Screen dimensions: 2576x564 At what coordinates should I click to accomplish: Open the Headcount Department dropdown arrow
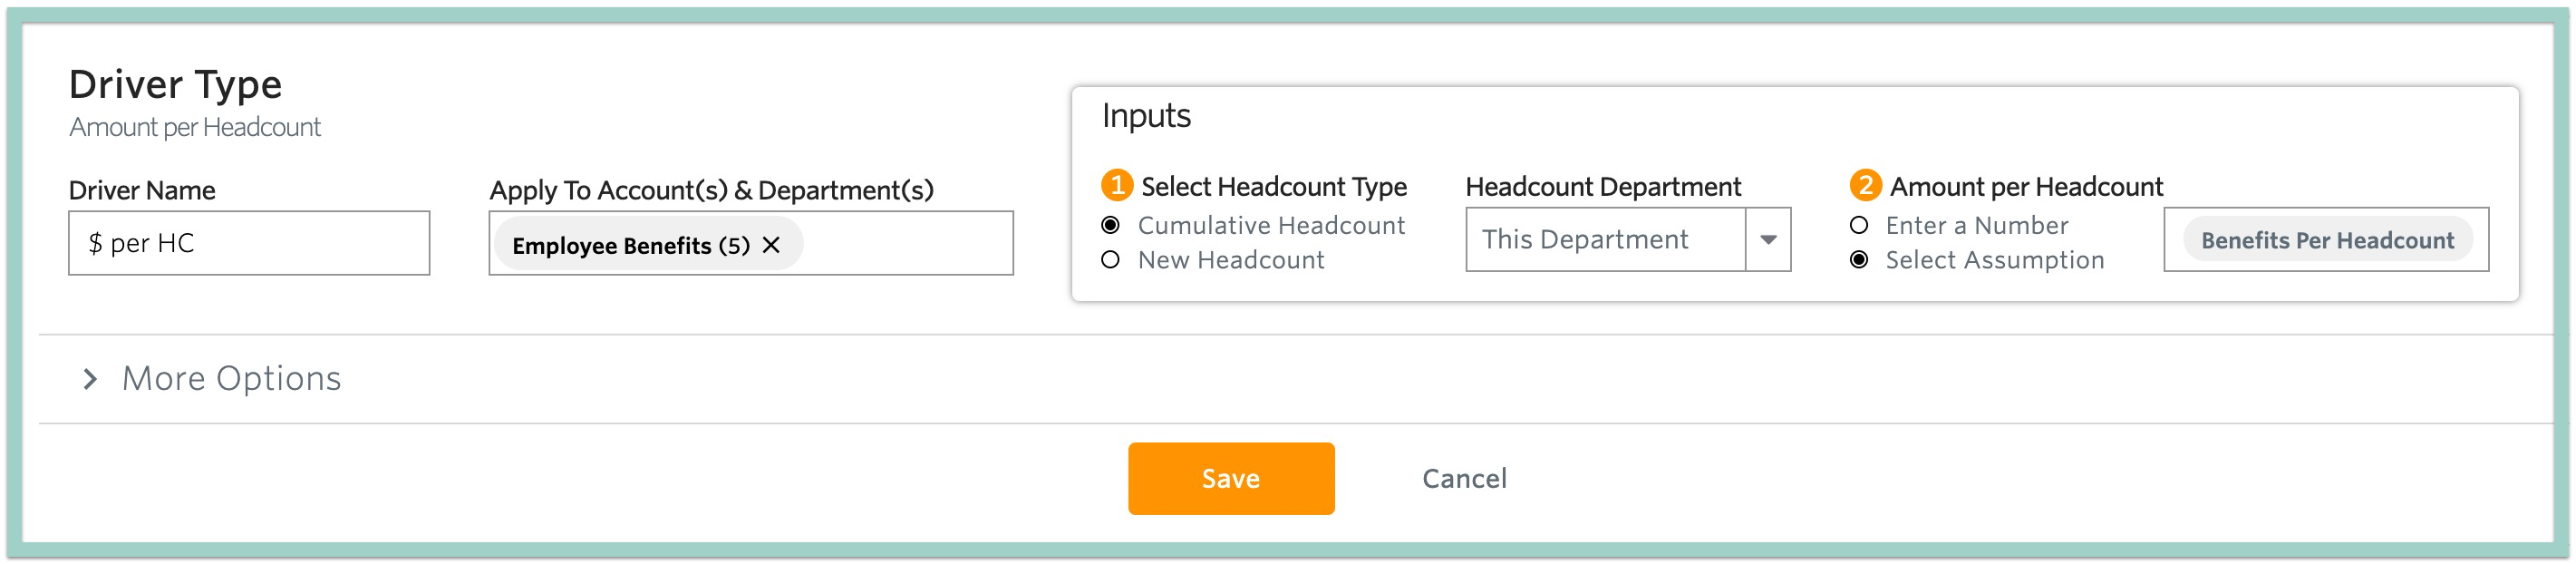pos(1768,240)
